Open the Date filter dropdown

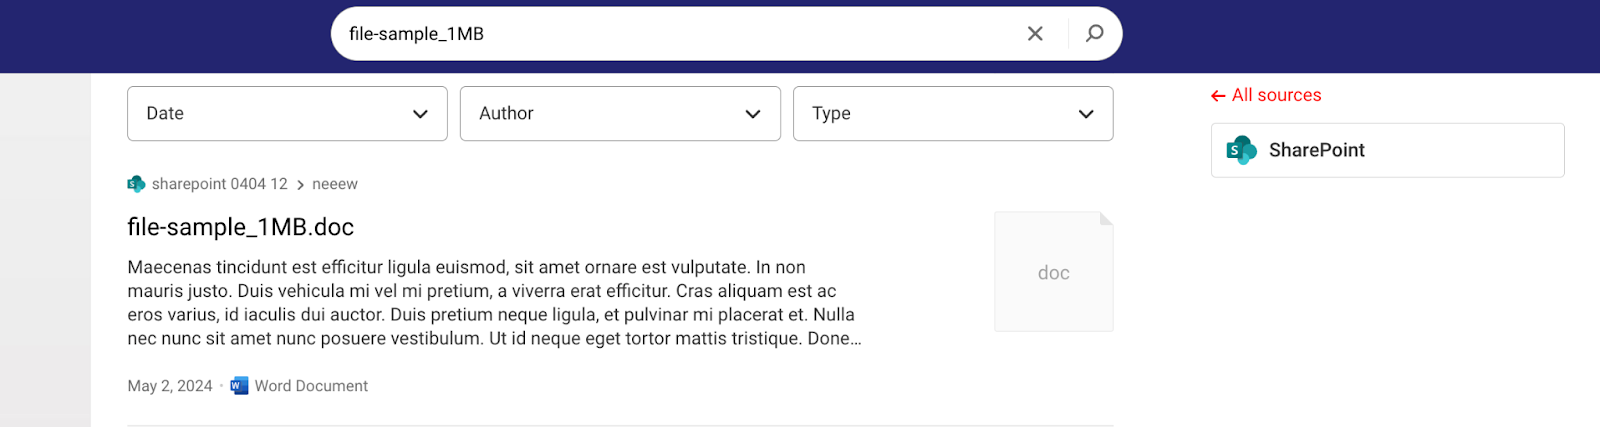(x=287, y=114)
